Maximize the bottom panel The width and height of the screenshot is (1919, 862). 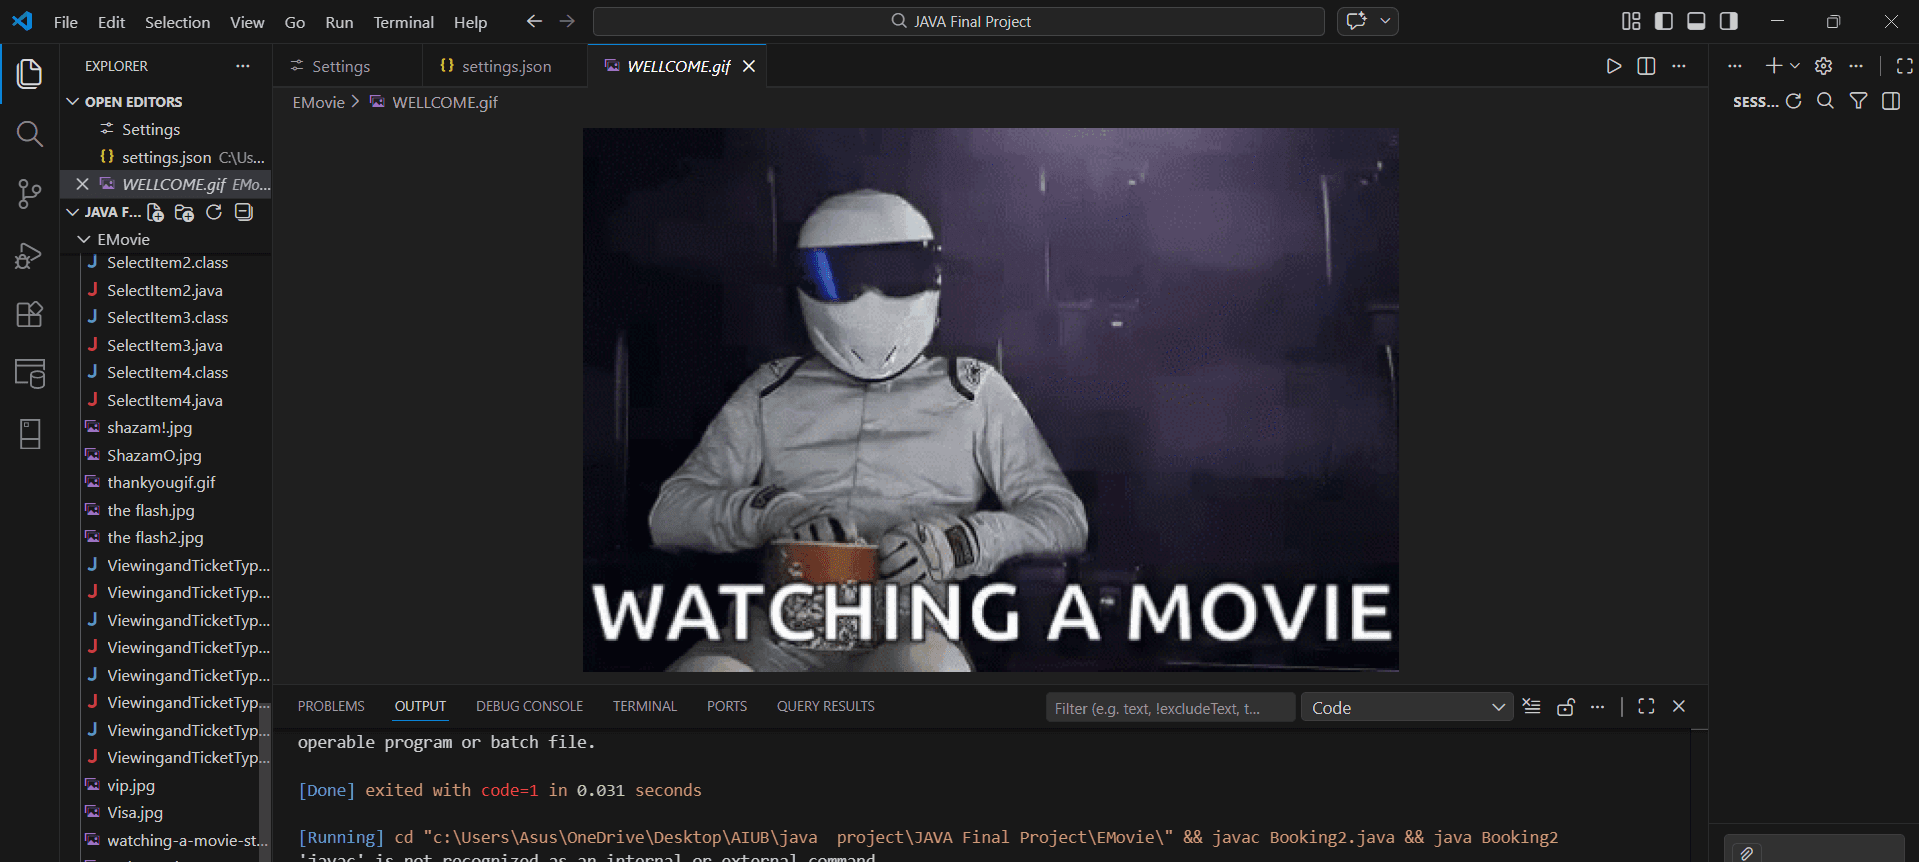[1646, 706]
